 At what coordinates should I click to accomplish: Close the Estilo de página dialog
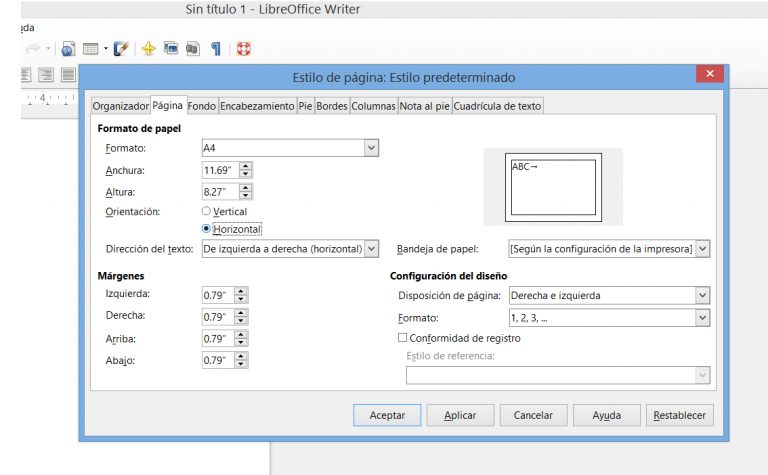tap(710, 73)
